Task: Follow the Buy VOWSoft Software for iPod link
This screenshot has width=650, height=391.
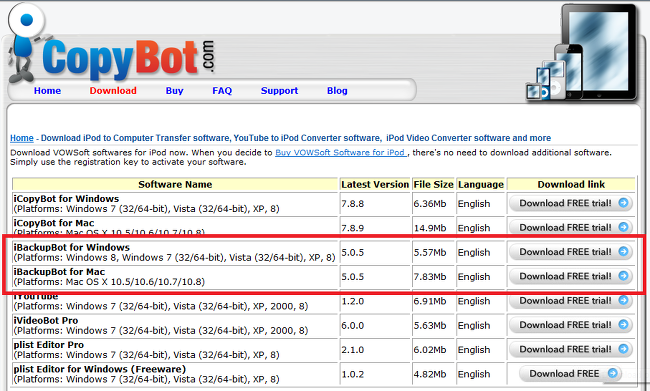Action: pos(341,153)
